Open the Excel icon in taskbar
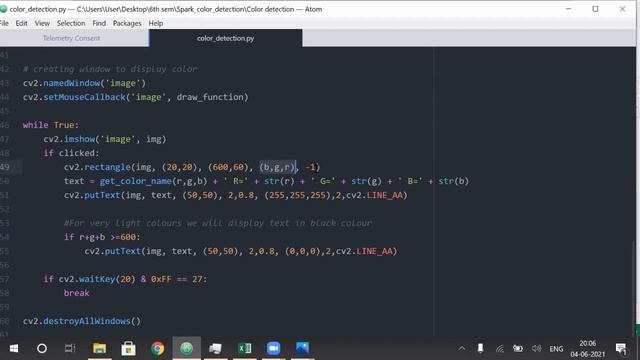Viewport: 640px width, 360px height. [x=244, y=348]
